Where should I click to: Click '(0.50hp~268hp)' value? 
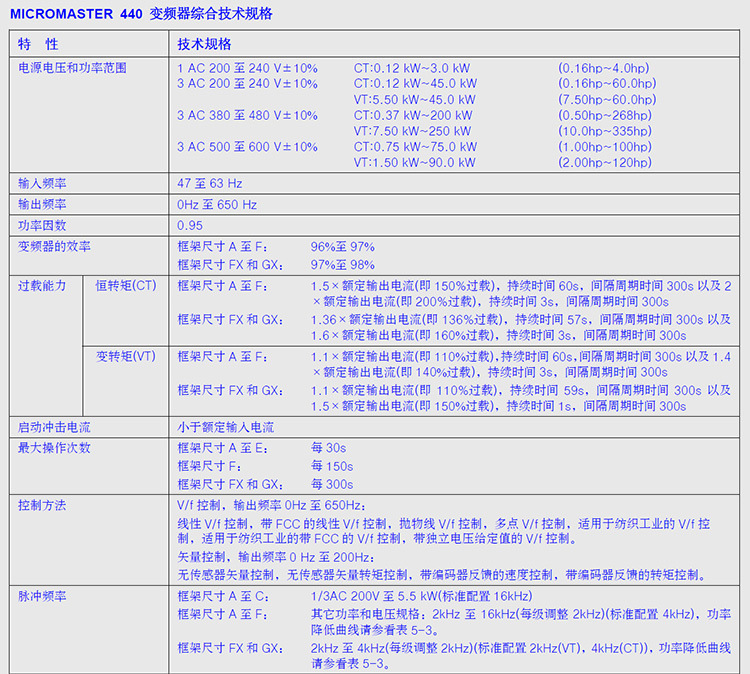(605, 115)
